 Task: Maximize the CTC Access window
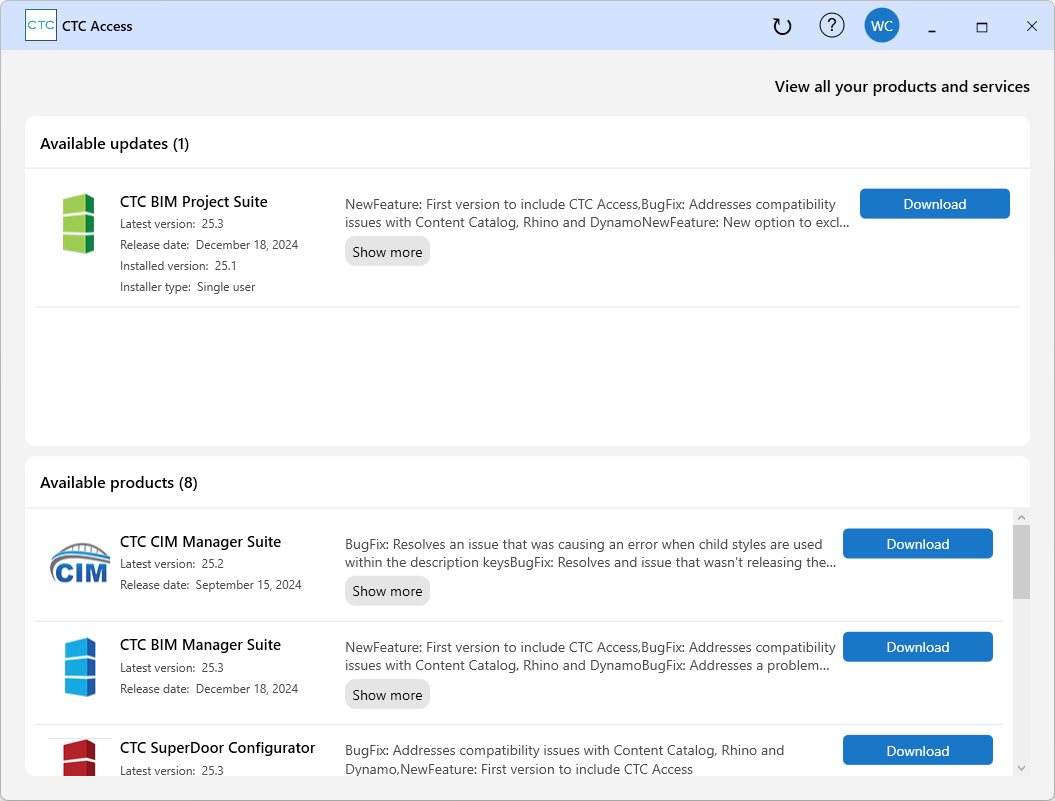982,27
